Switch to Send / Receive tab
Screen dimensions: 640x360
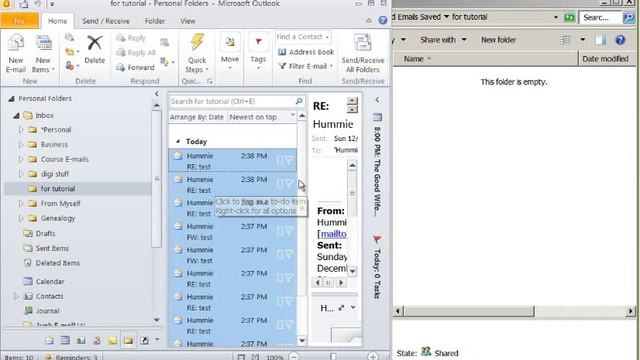tap(106, 21)
